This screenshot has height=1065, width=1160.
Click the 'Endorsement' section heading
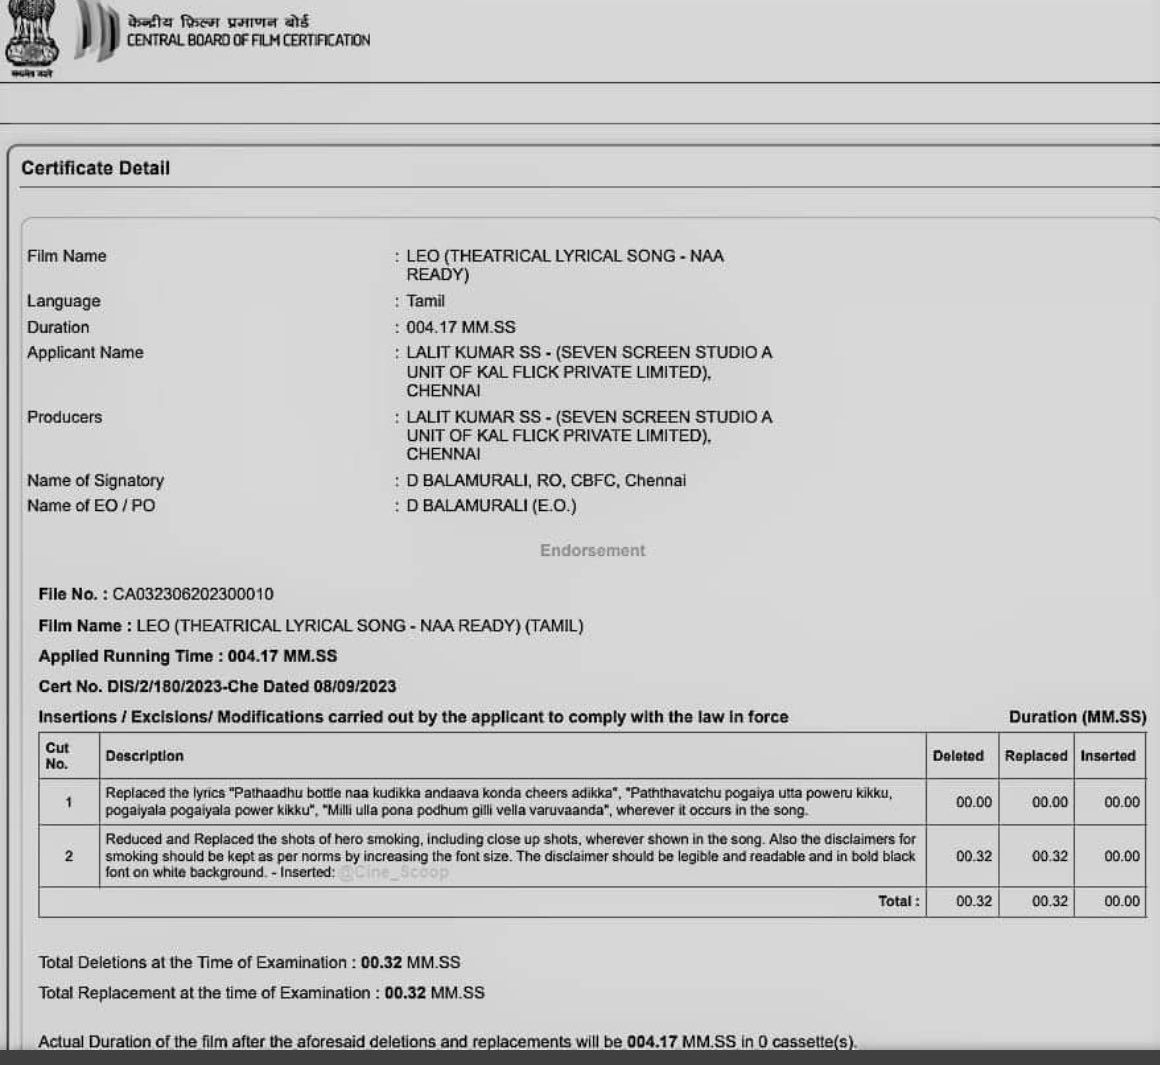(593, 550)
